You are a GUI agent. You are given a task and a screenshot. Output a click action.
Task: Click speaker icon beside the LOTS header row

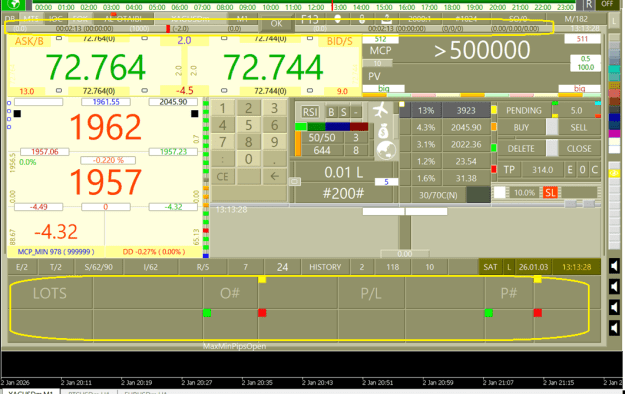pyautogui.click(x=614, y=287)
